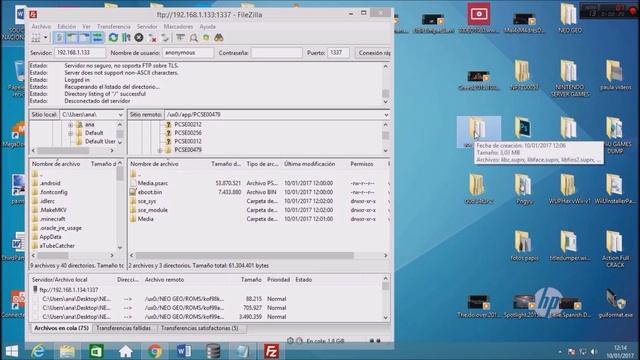Open the directory listing filters dialog
Image resolution: width=640 pixels, height=360 pixels.
pyautogui.click(x=180, y=38)
